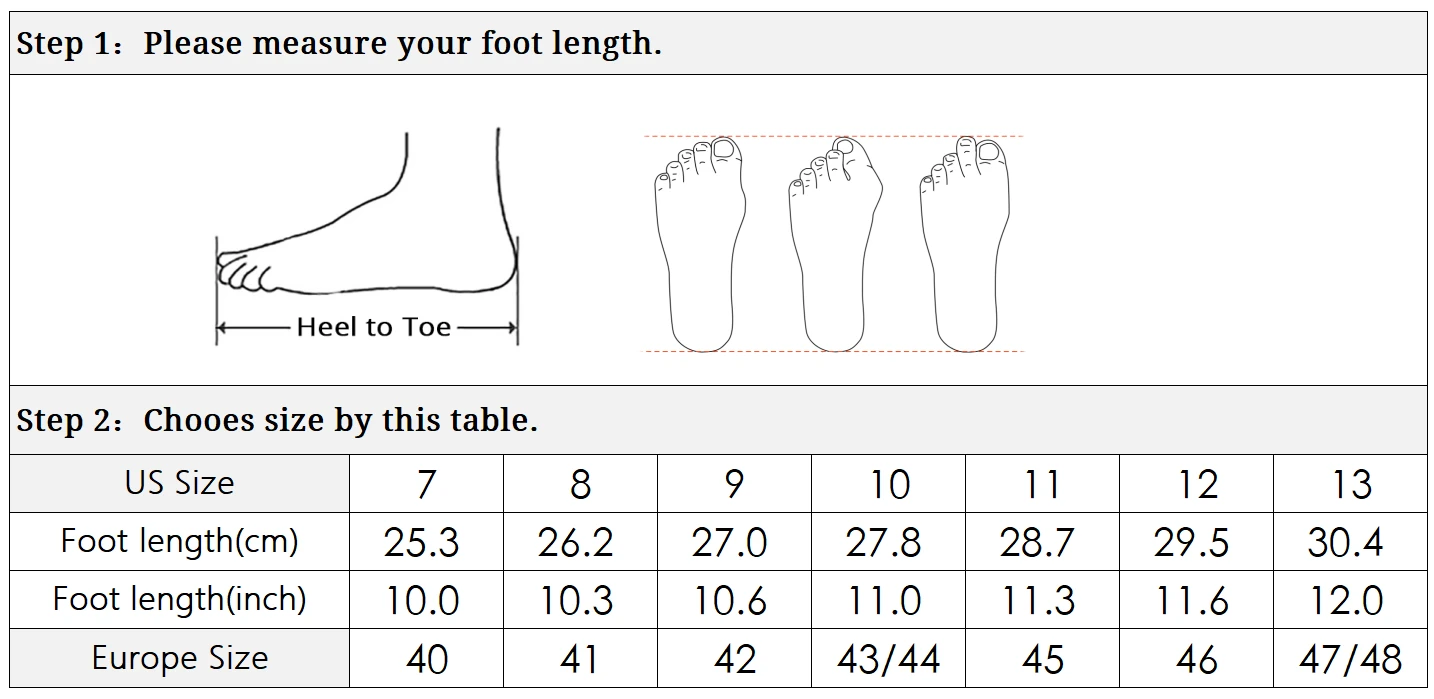
Task: Click the Europe size 47/48 cell
Action: (1350, 659)
